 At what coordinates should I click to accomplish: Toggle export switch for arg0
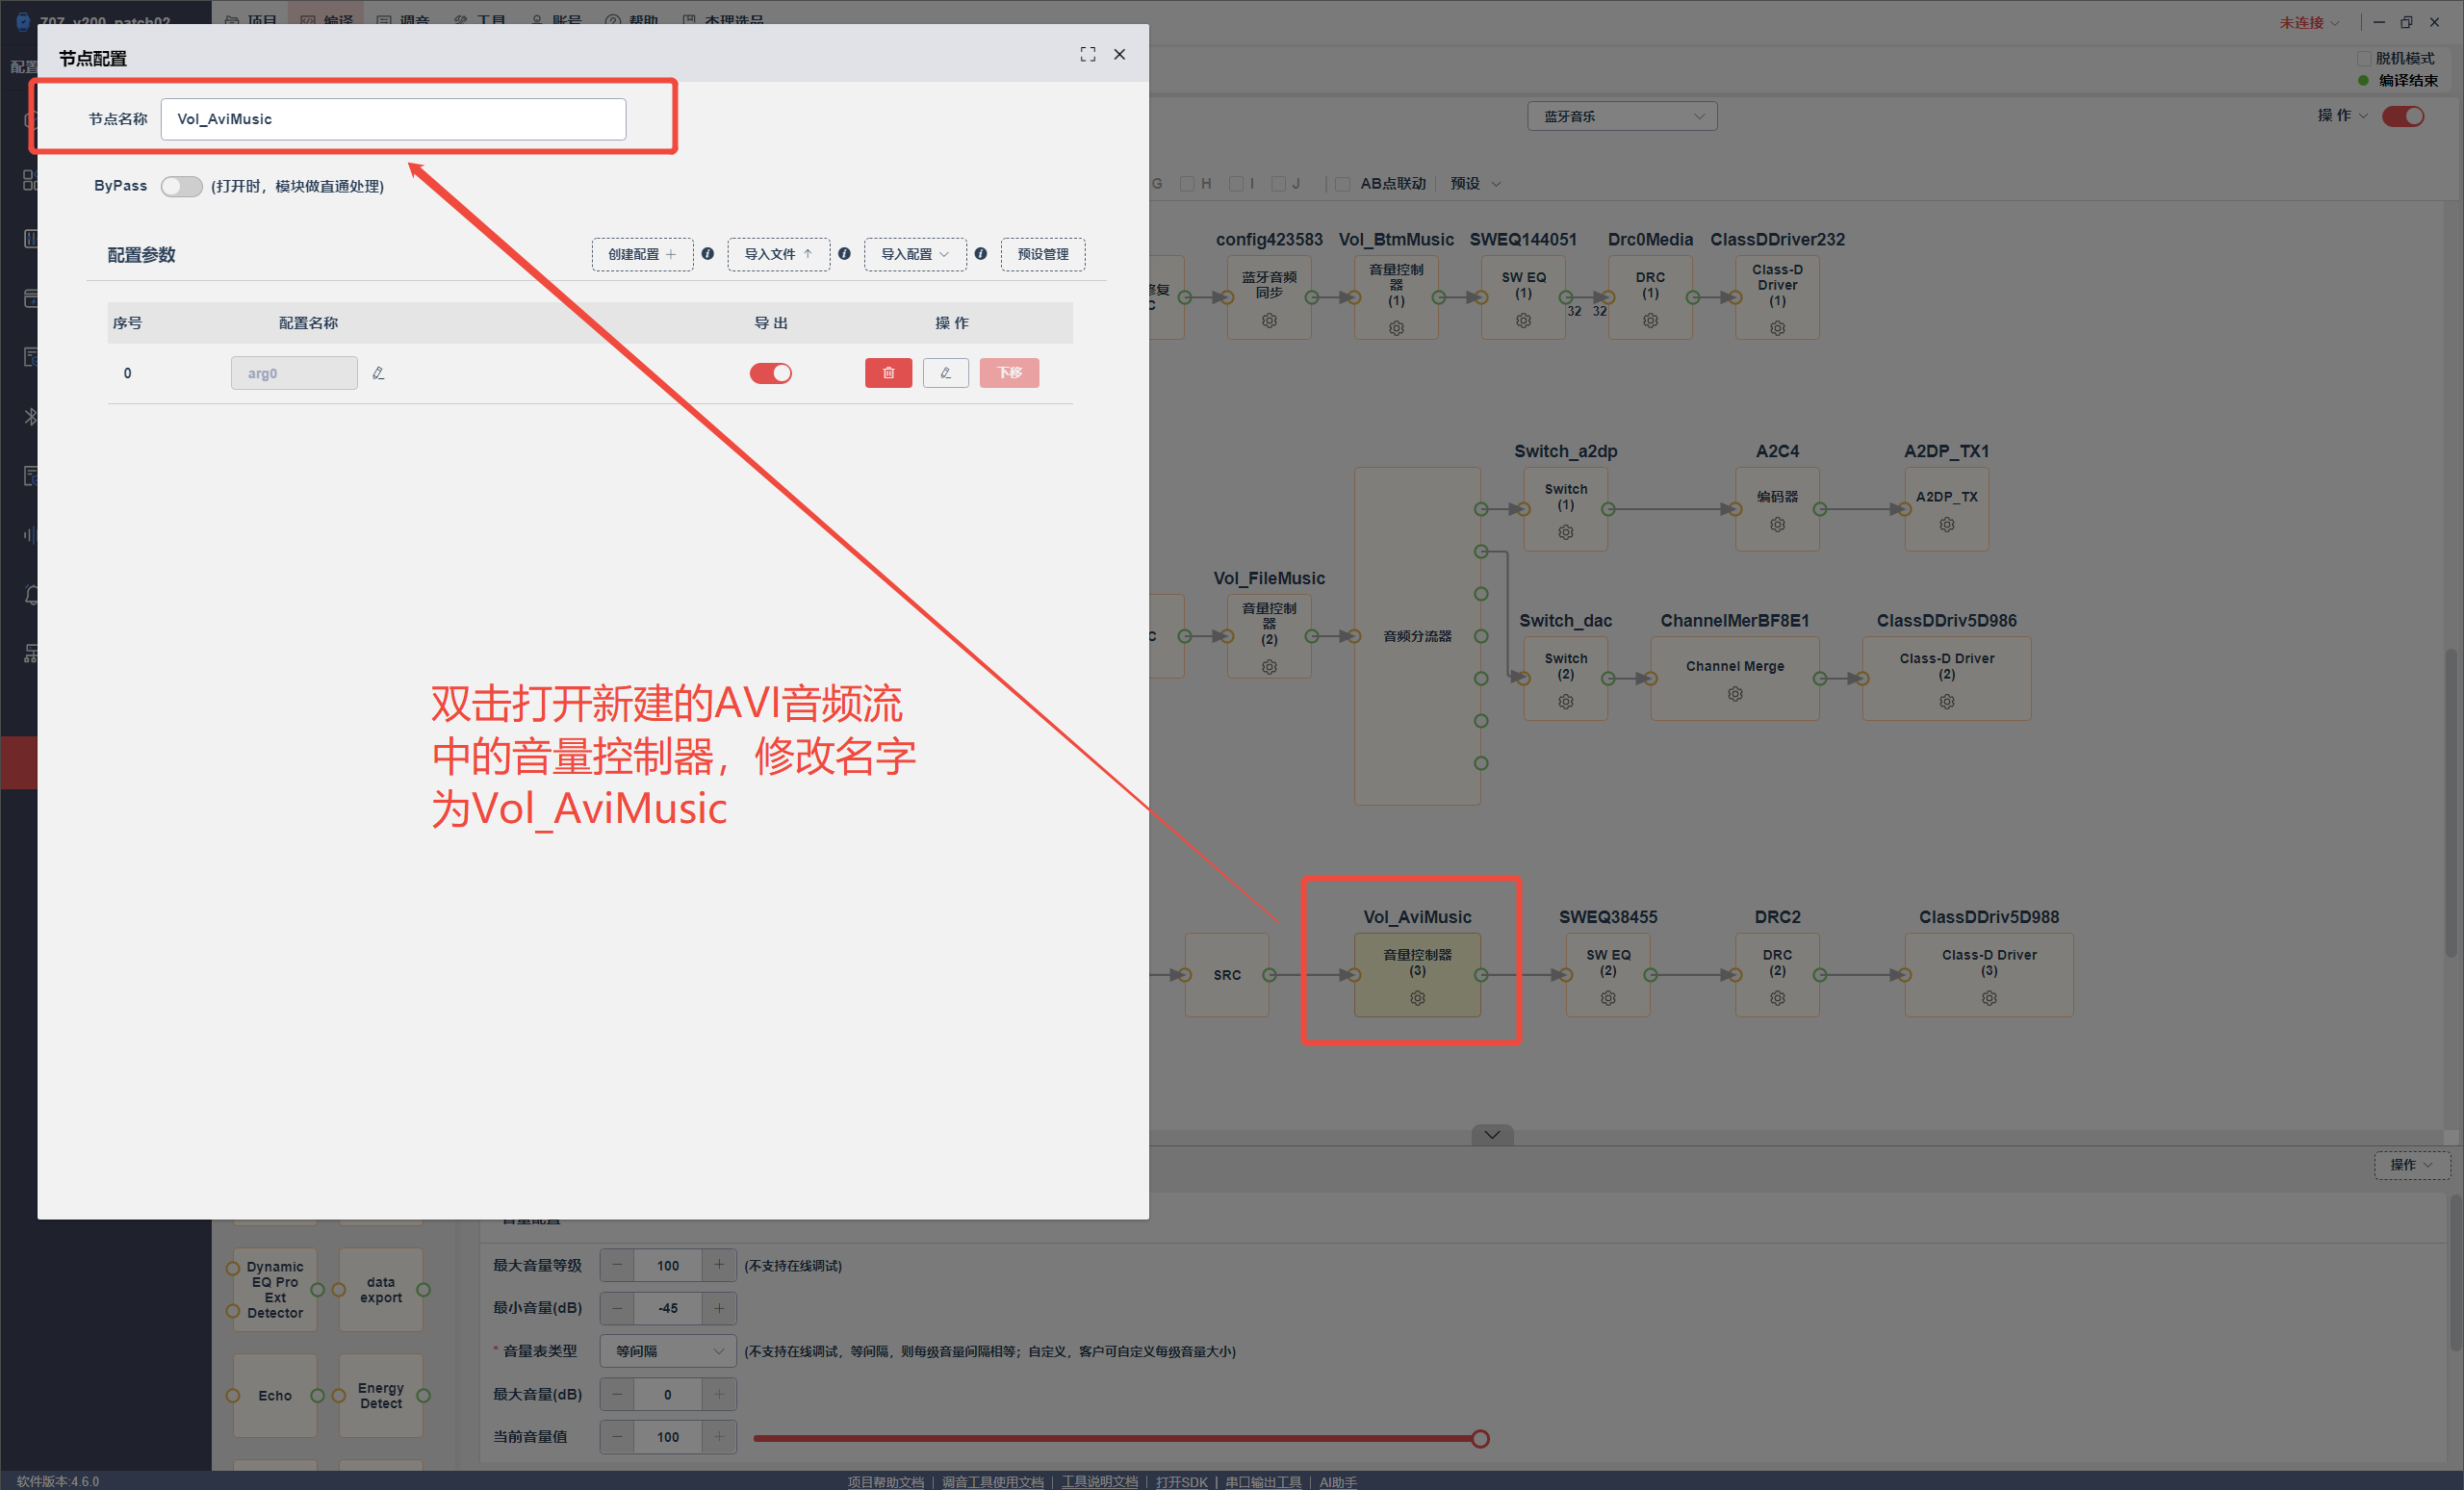770,373
